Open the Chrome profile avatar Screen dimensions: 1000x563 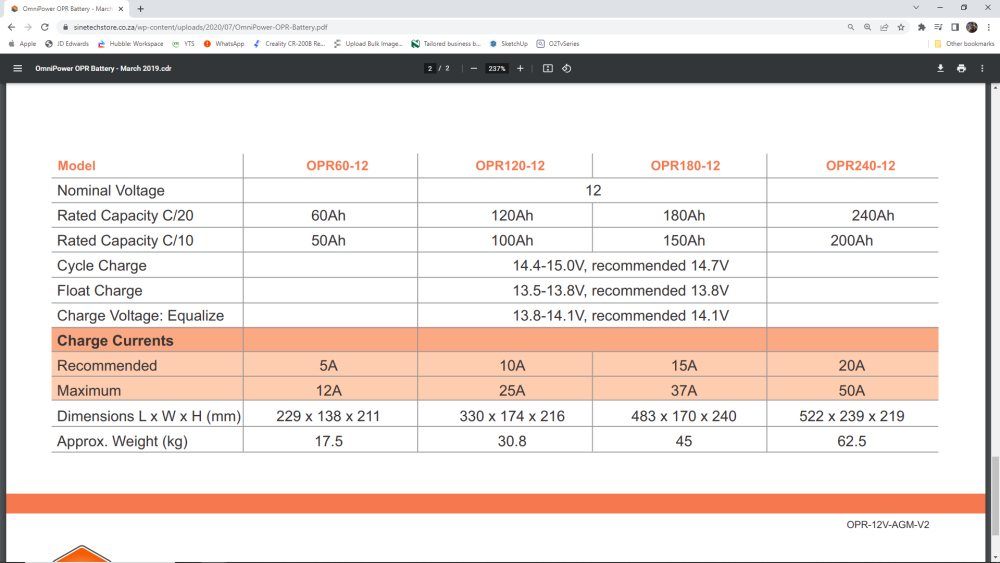[x=972, y=27]
